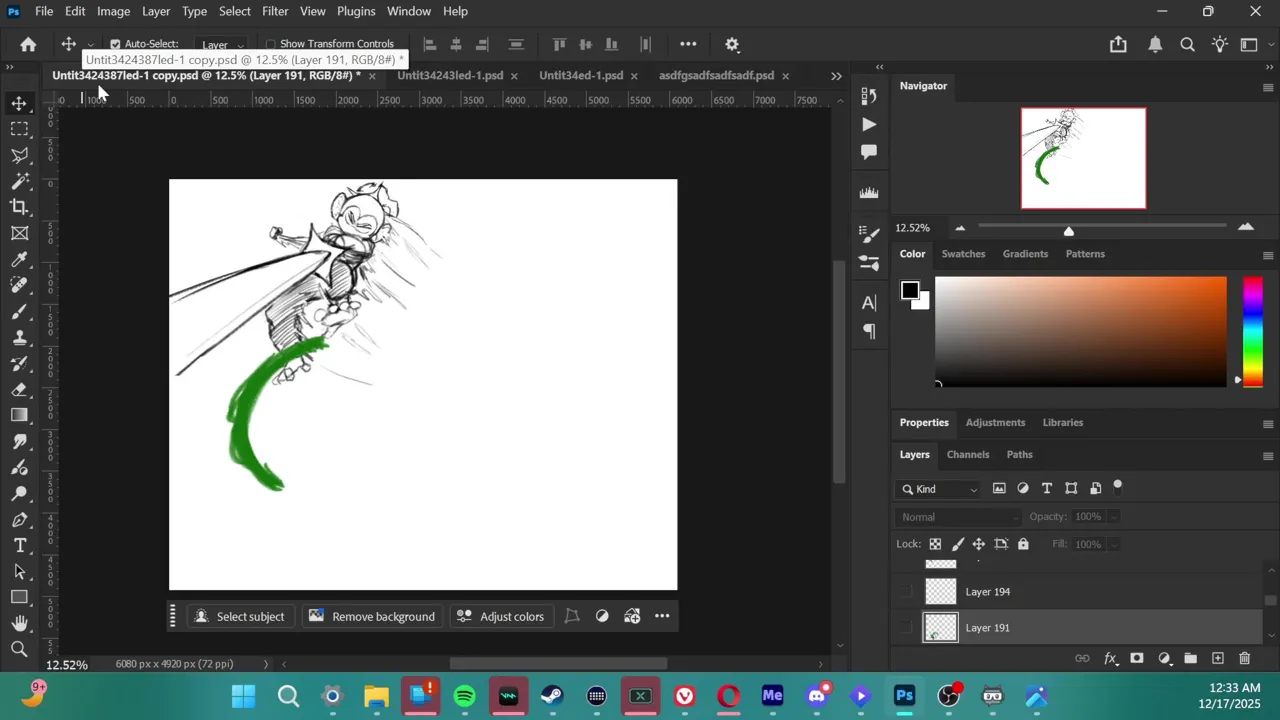Open the Filter menu
This screenshot has width=1280, height=720.
(275, 11)
